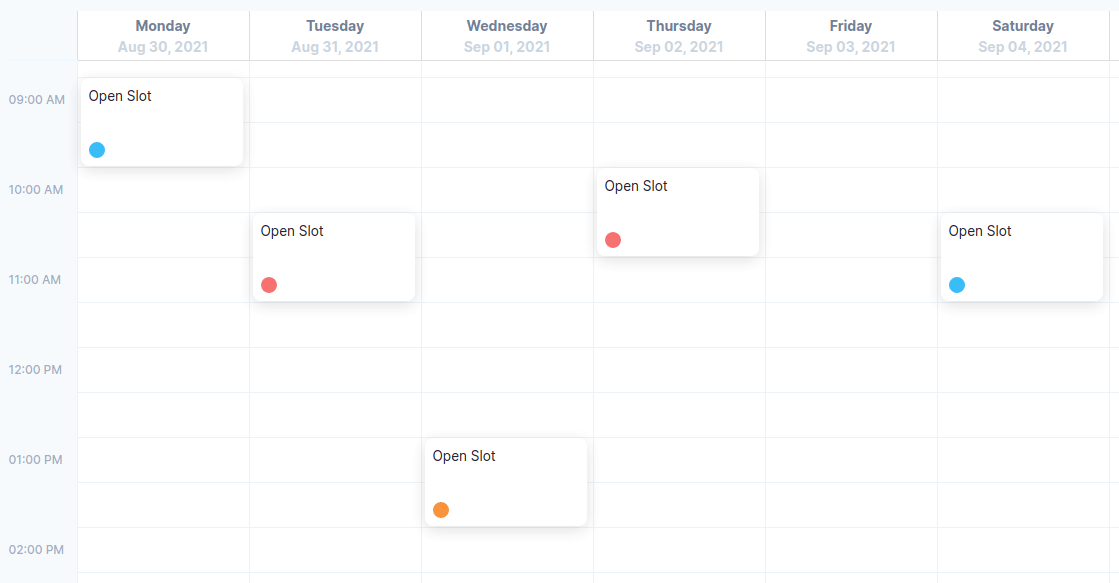Viewport: 1119px width, 583px height.
Task: Select Thursday's Open Slot appointment card
Action: [x=678, y=210]
